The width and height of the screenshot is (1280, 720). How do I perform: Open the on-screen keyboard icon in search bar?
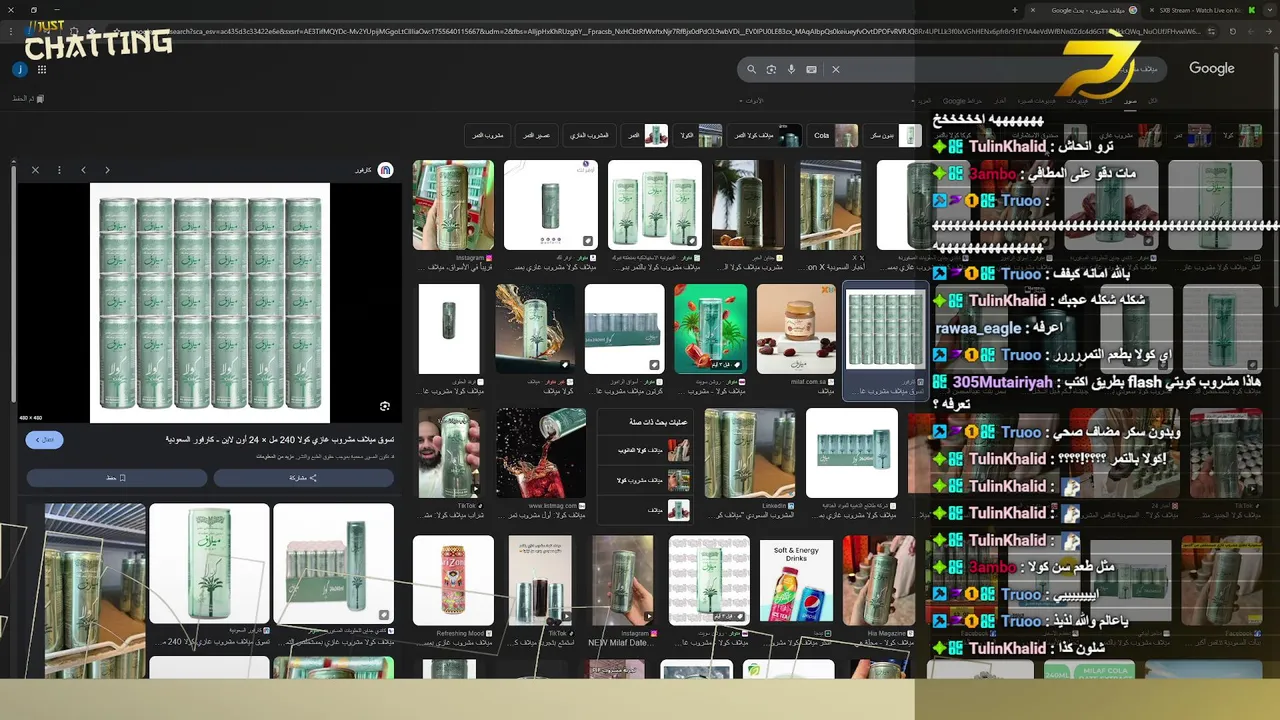[x=811, y=69]
